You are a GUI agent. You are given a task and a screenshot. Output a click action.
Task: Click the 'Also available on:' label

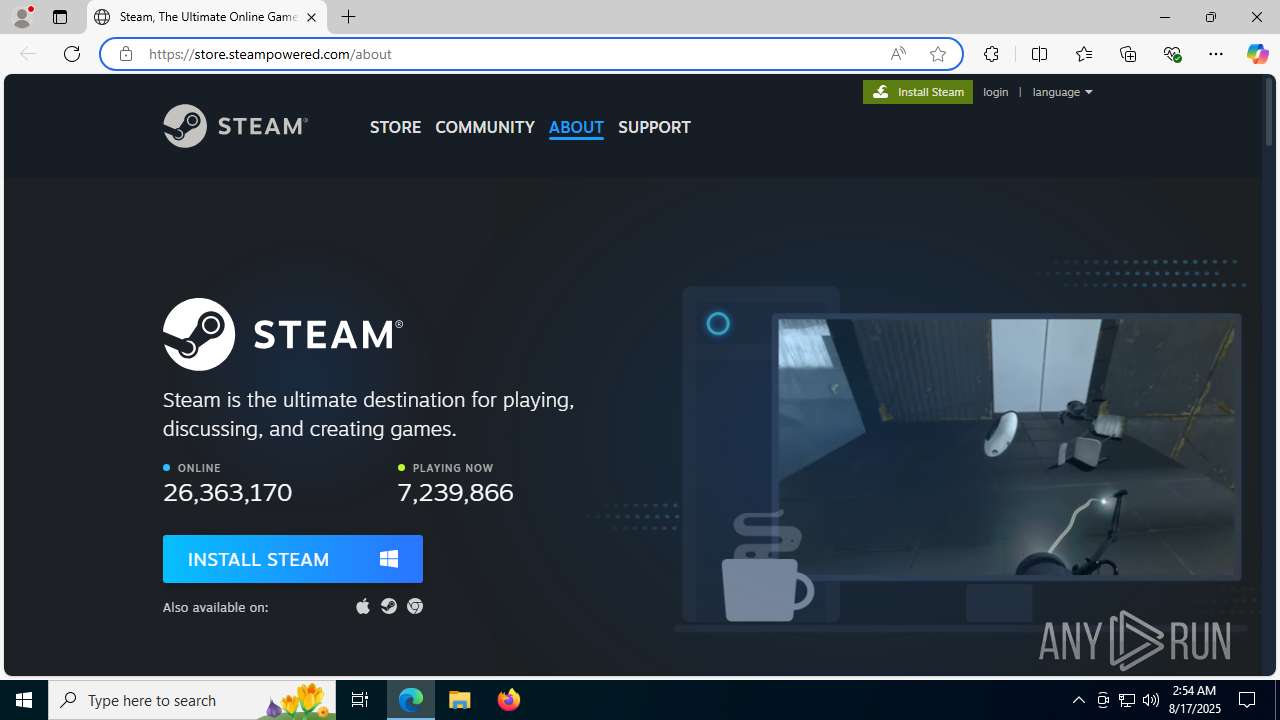pyautogui.click(x=215, y=607)
